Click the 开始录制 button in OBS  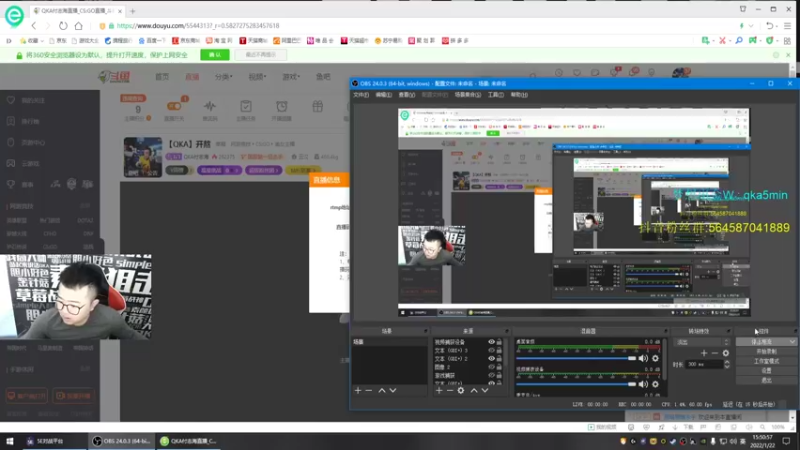(x=766, y=352)
